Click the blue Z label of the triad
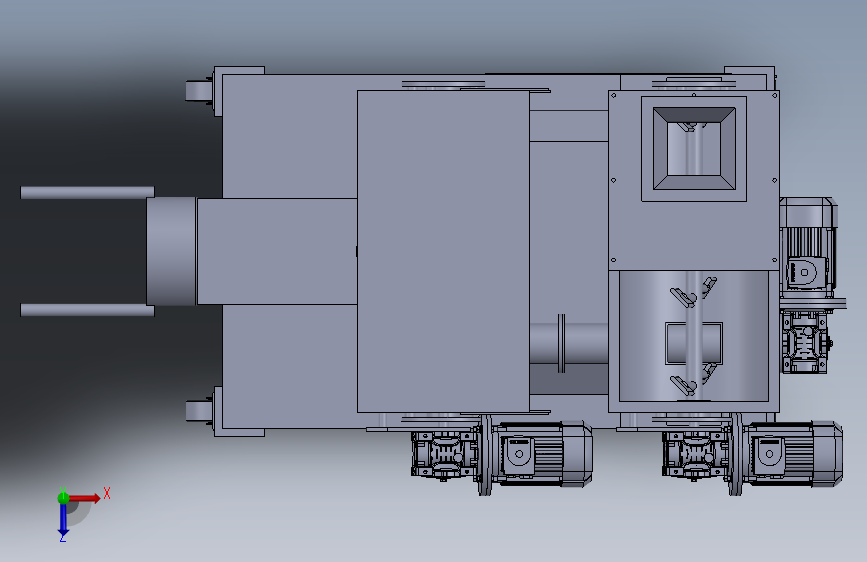 63,537
